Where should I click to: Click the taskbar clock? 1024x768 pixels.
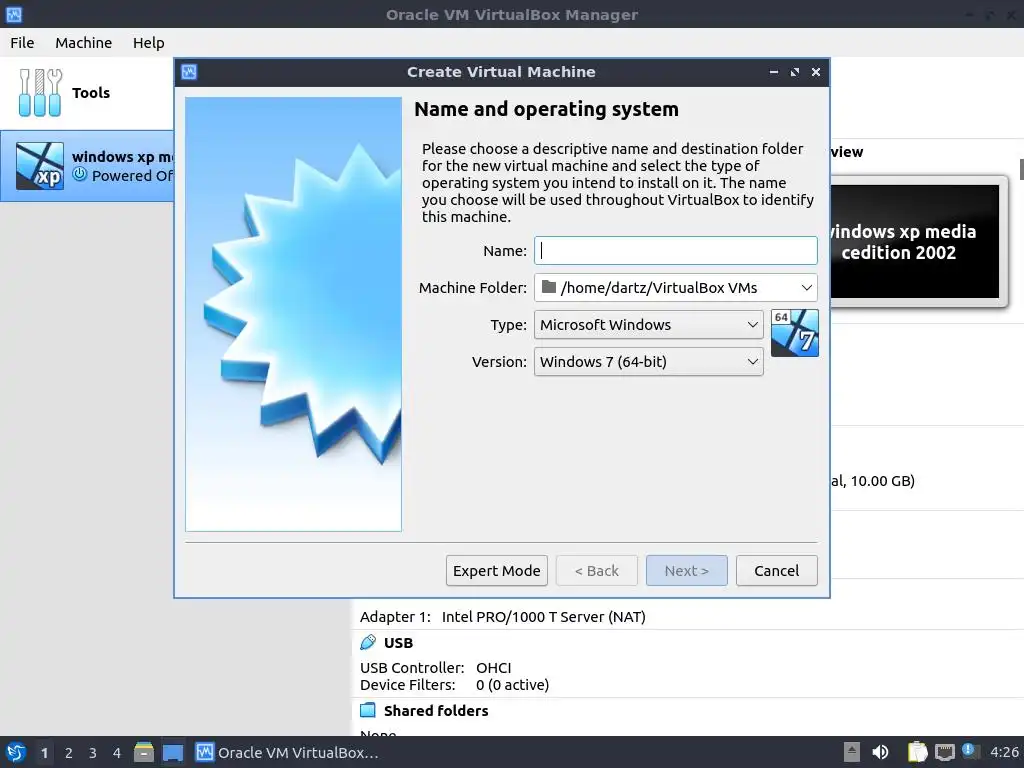tap(1004, 752)
